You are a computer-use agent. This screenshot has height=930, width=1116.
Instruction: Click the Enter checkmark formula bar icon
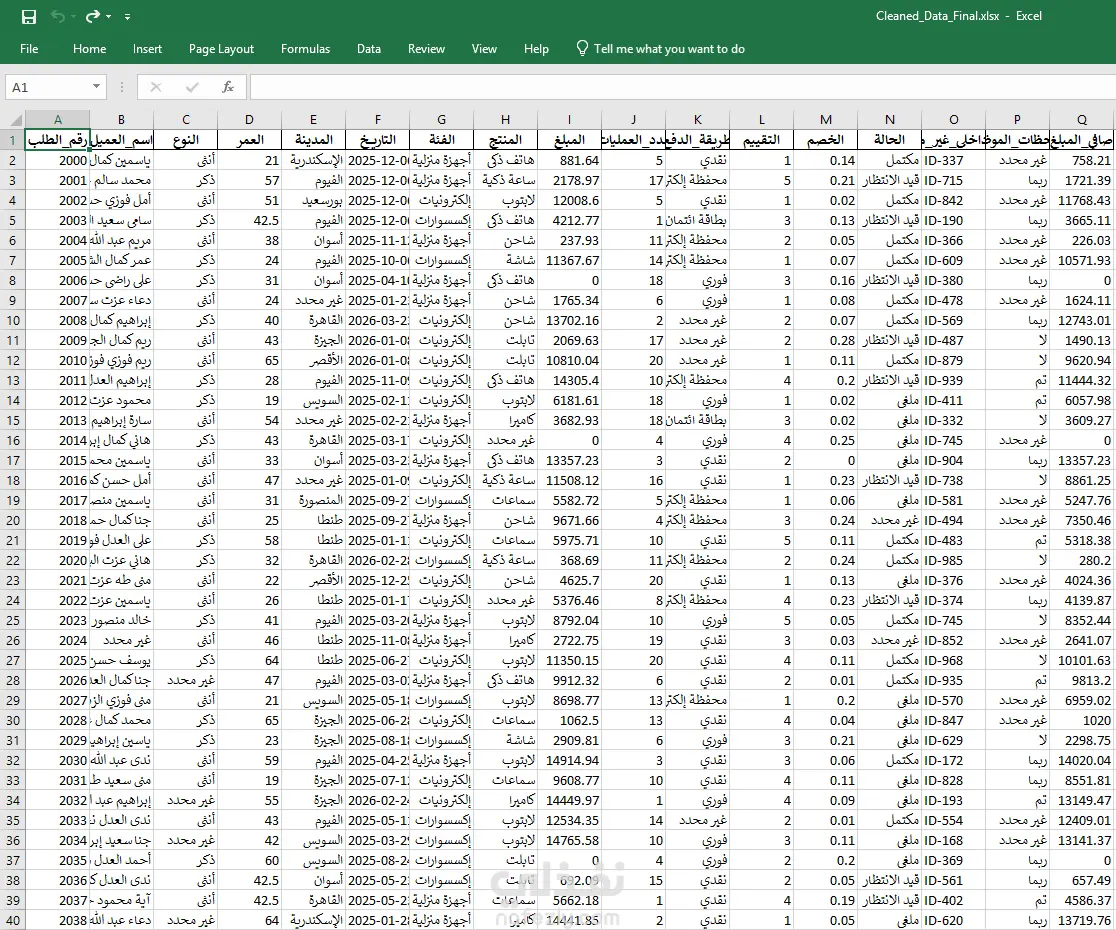point(192,88)
